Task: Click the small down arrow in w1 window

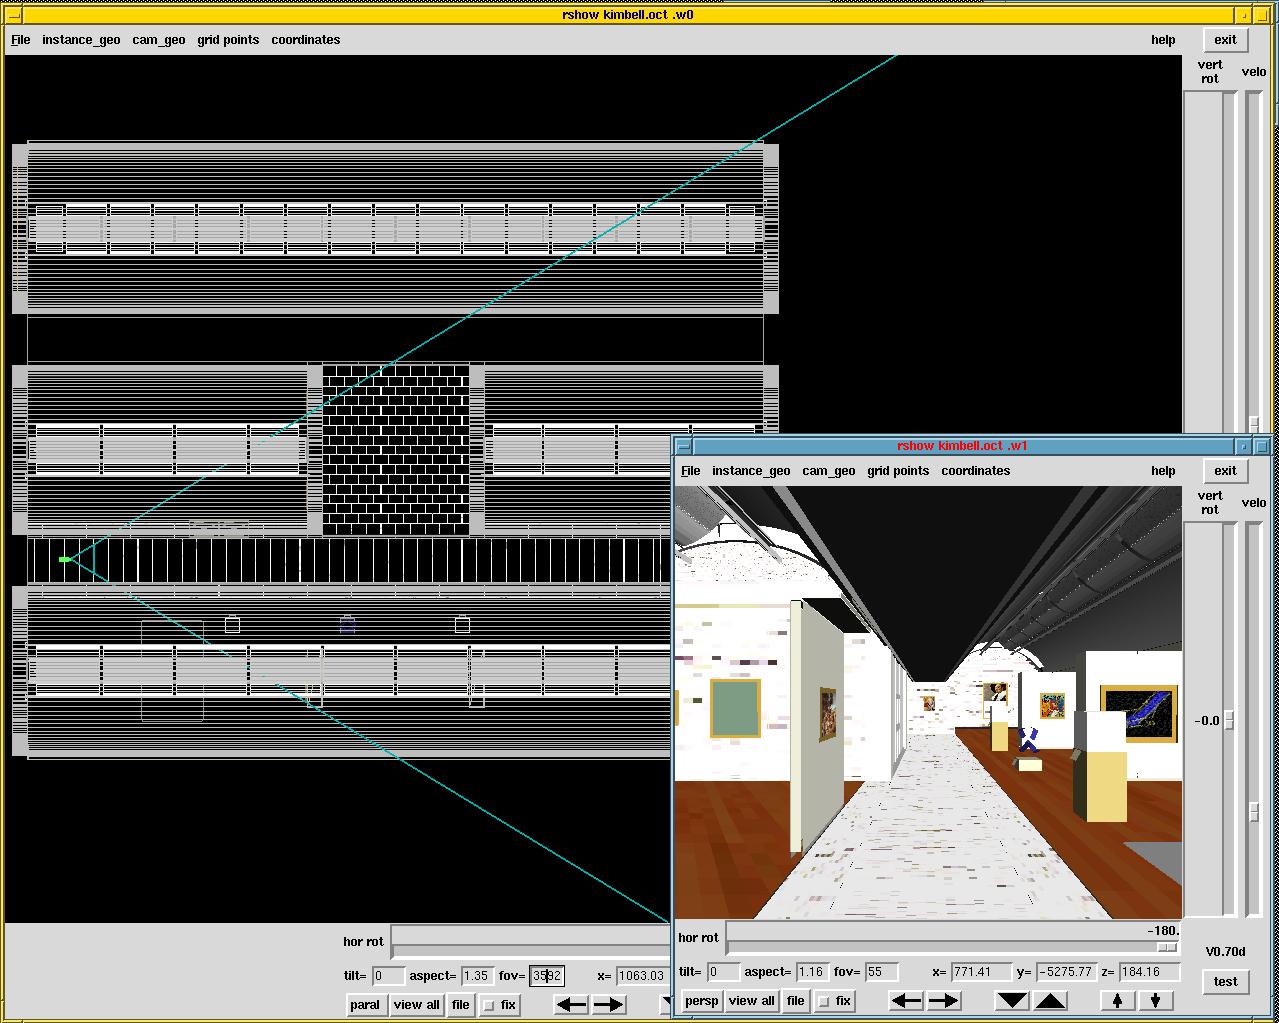Action: [x=1156, y=1000]
